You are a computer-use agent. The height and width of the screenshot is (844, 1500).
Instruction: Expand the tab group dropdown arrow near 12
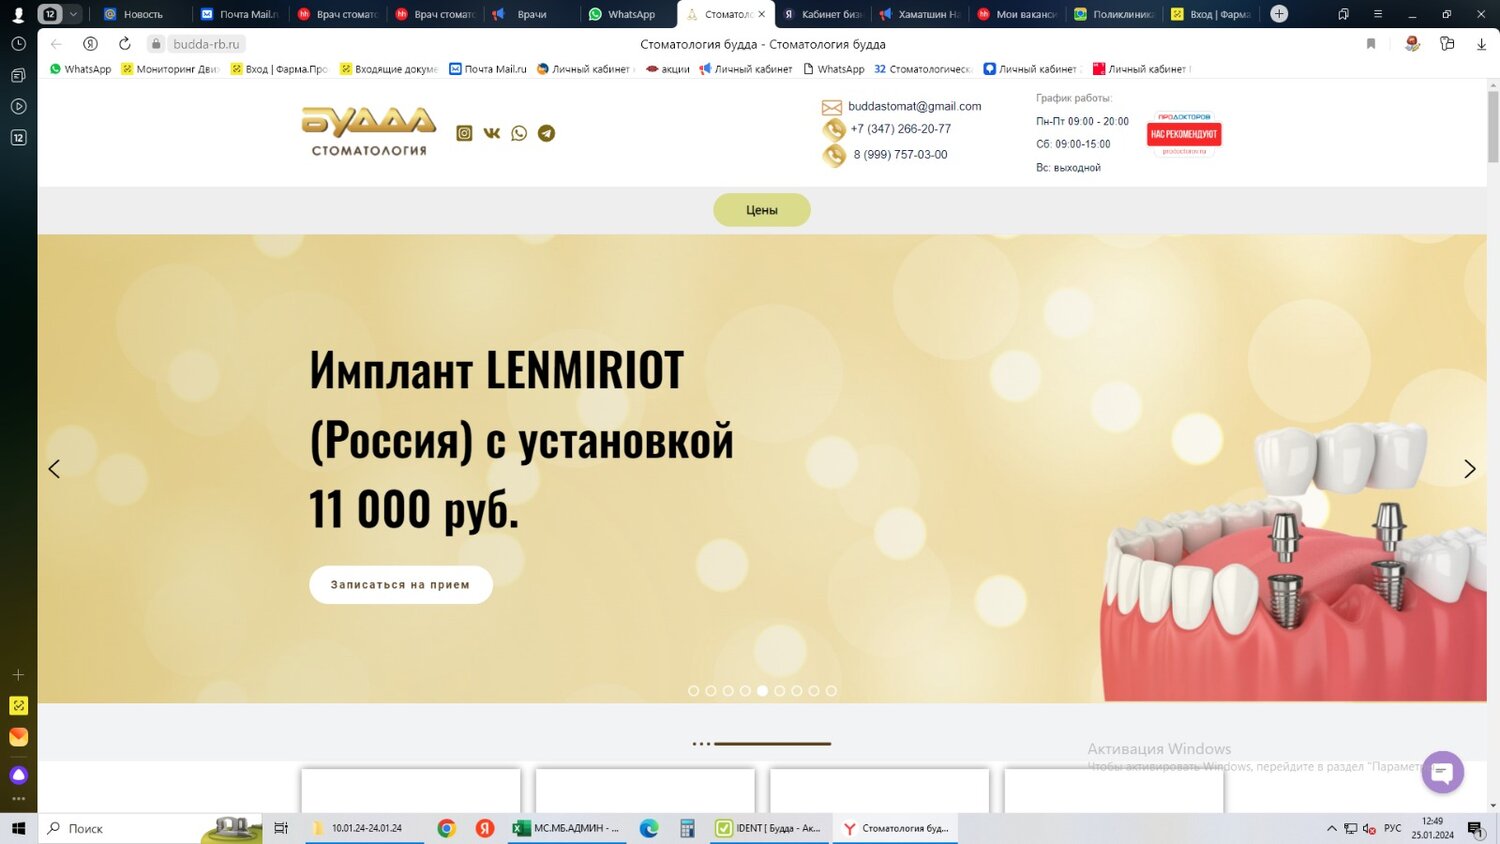click(73, 14)
